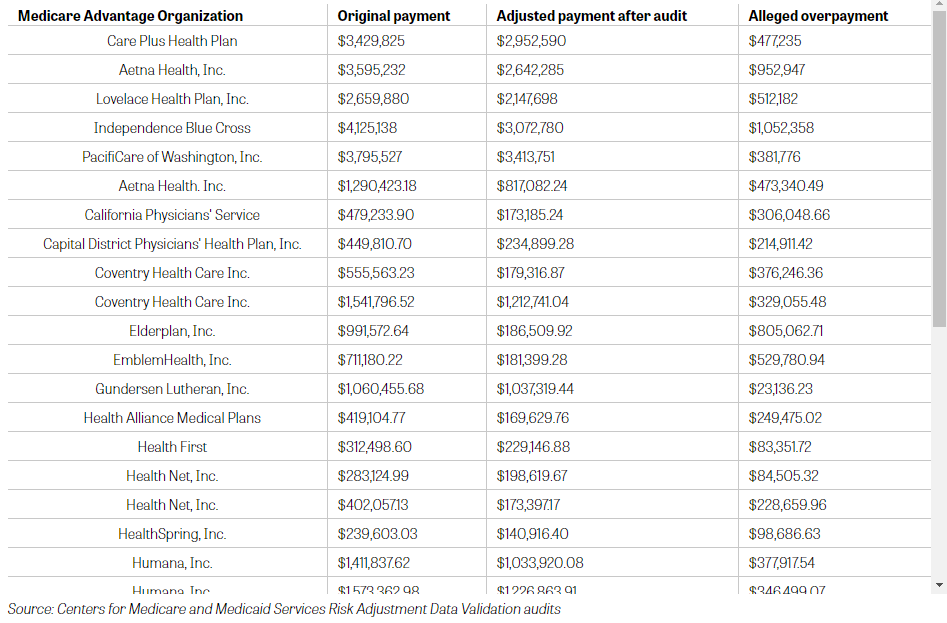Click the vertical scrollbar thumb

coord(938,170)
